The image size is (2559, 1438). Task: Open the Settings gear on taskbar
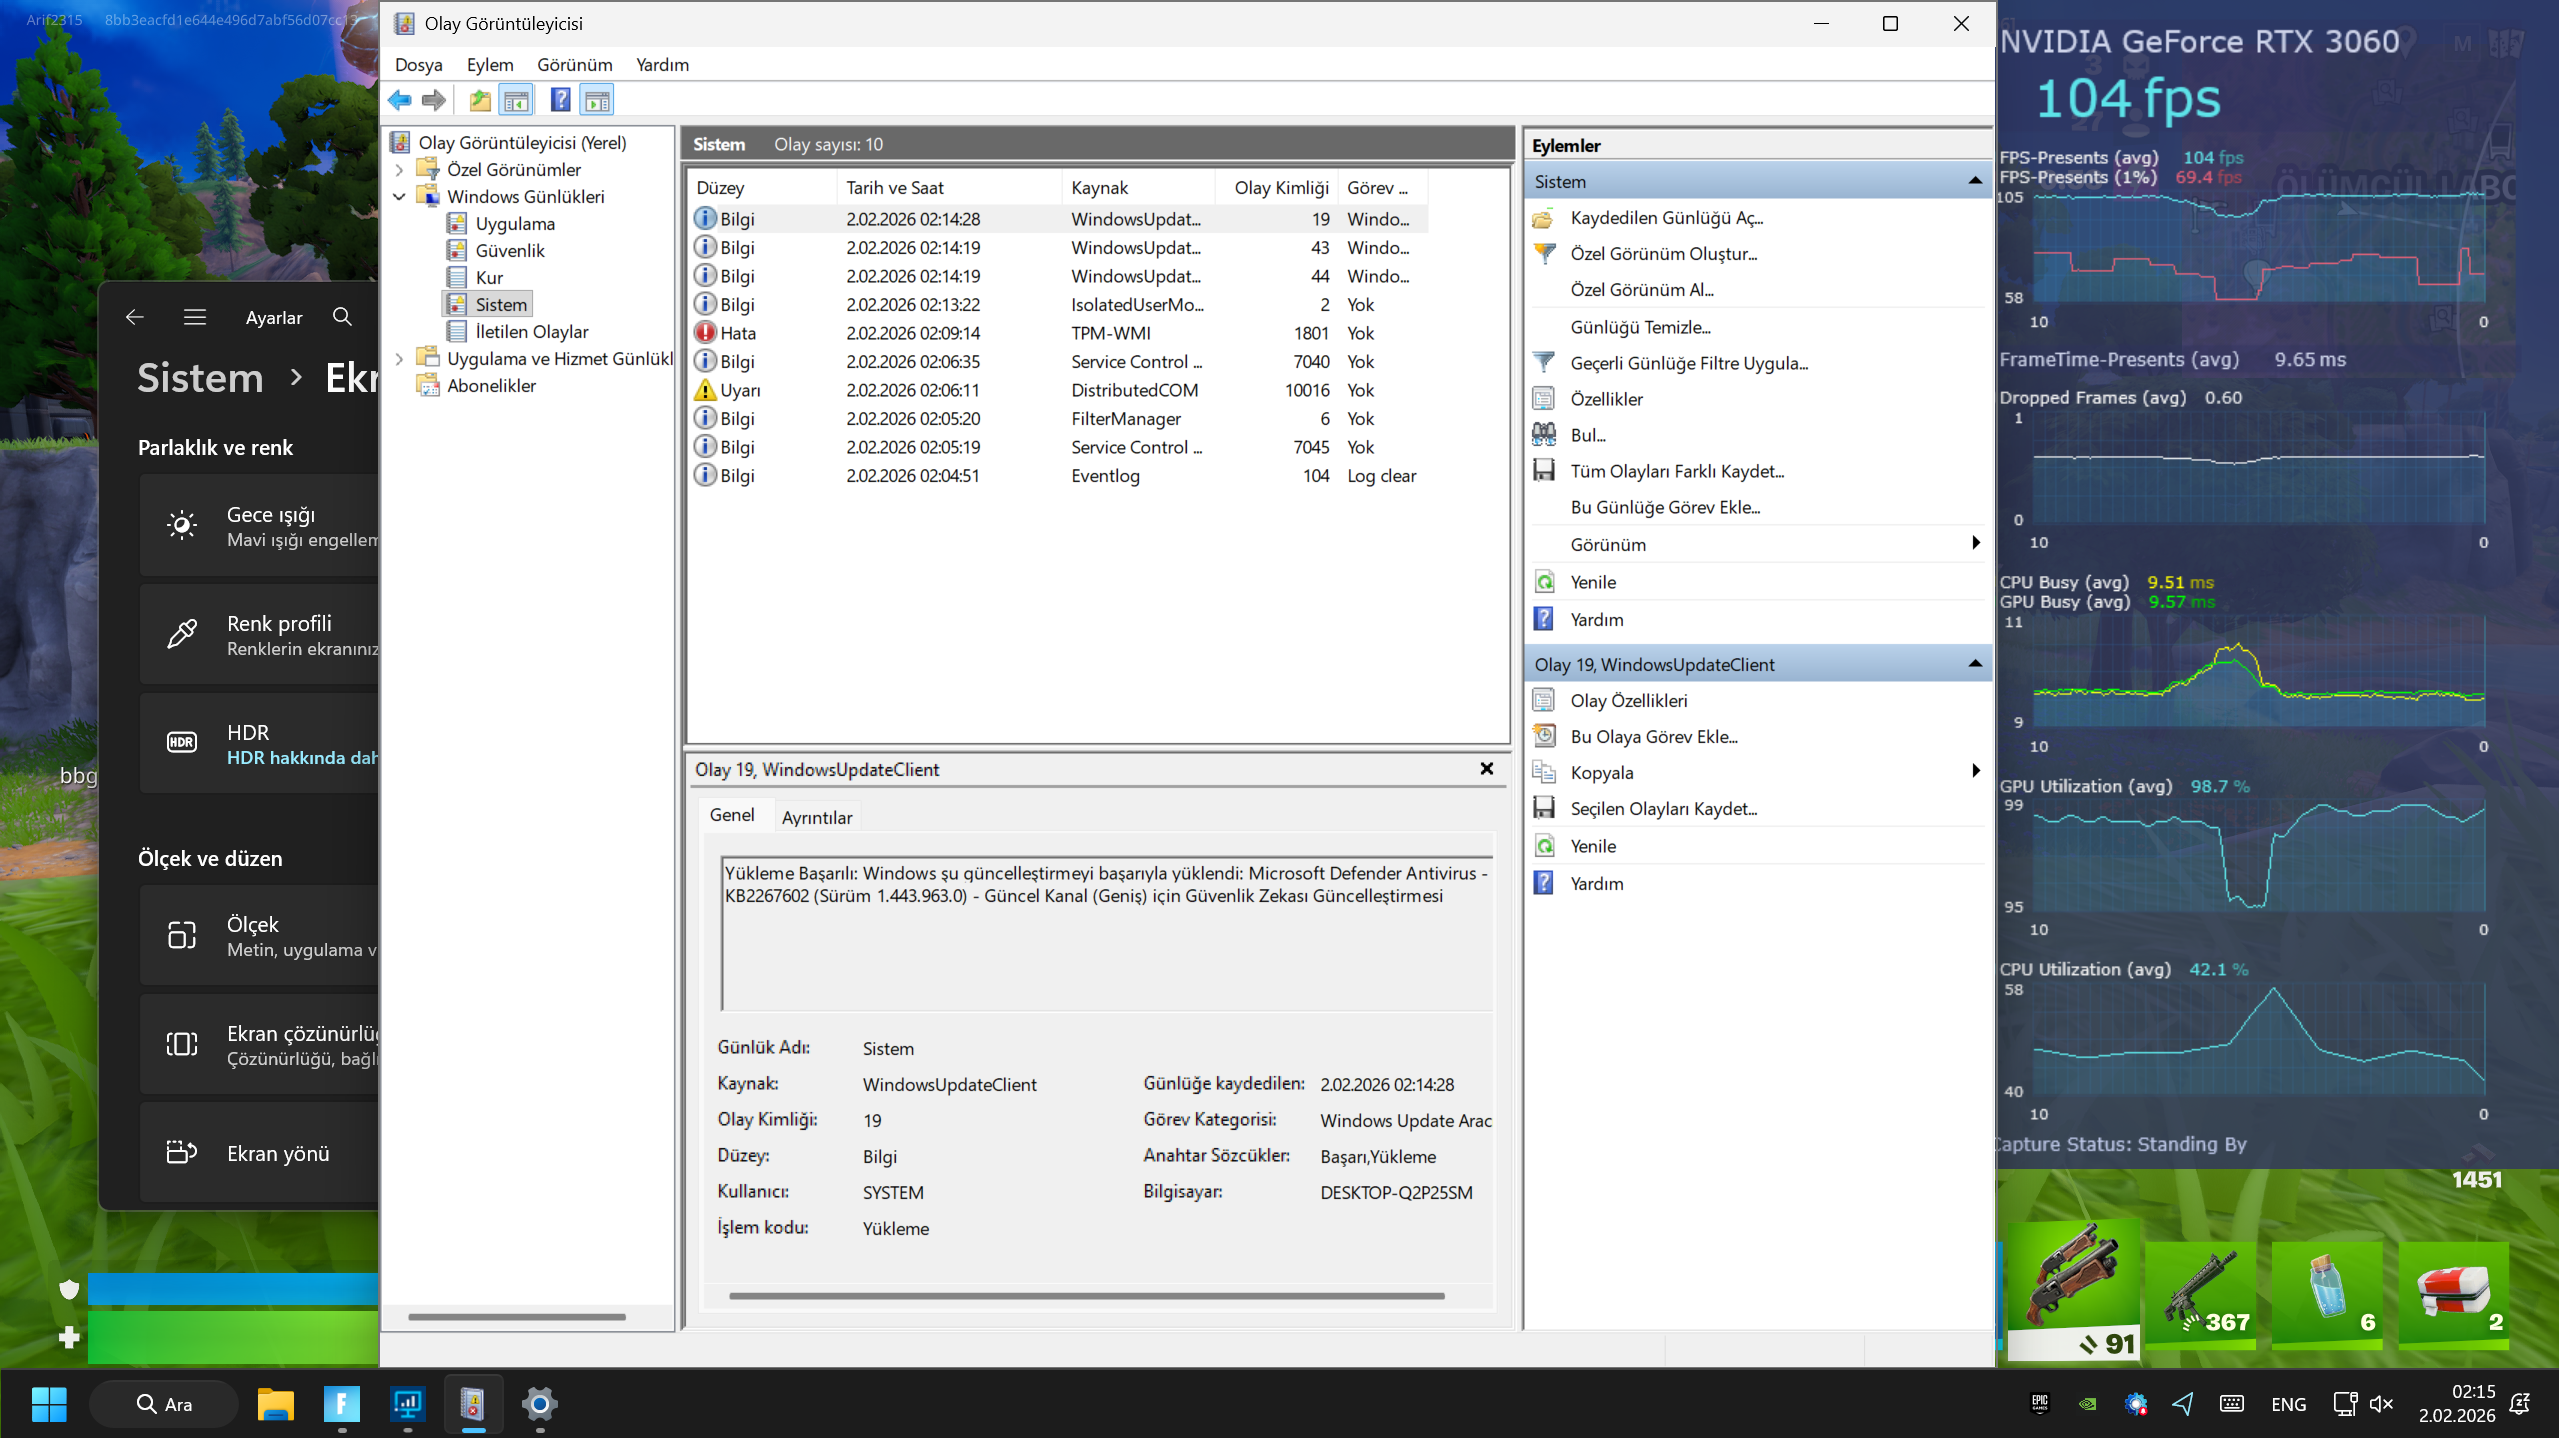(540, 1404)
